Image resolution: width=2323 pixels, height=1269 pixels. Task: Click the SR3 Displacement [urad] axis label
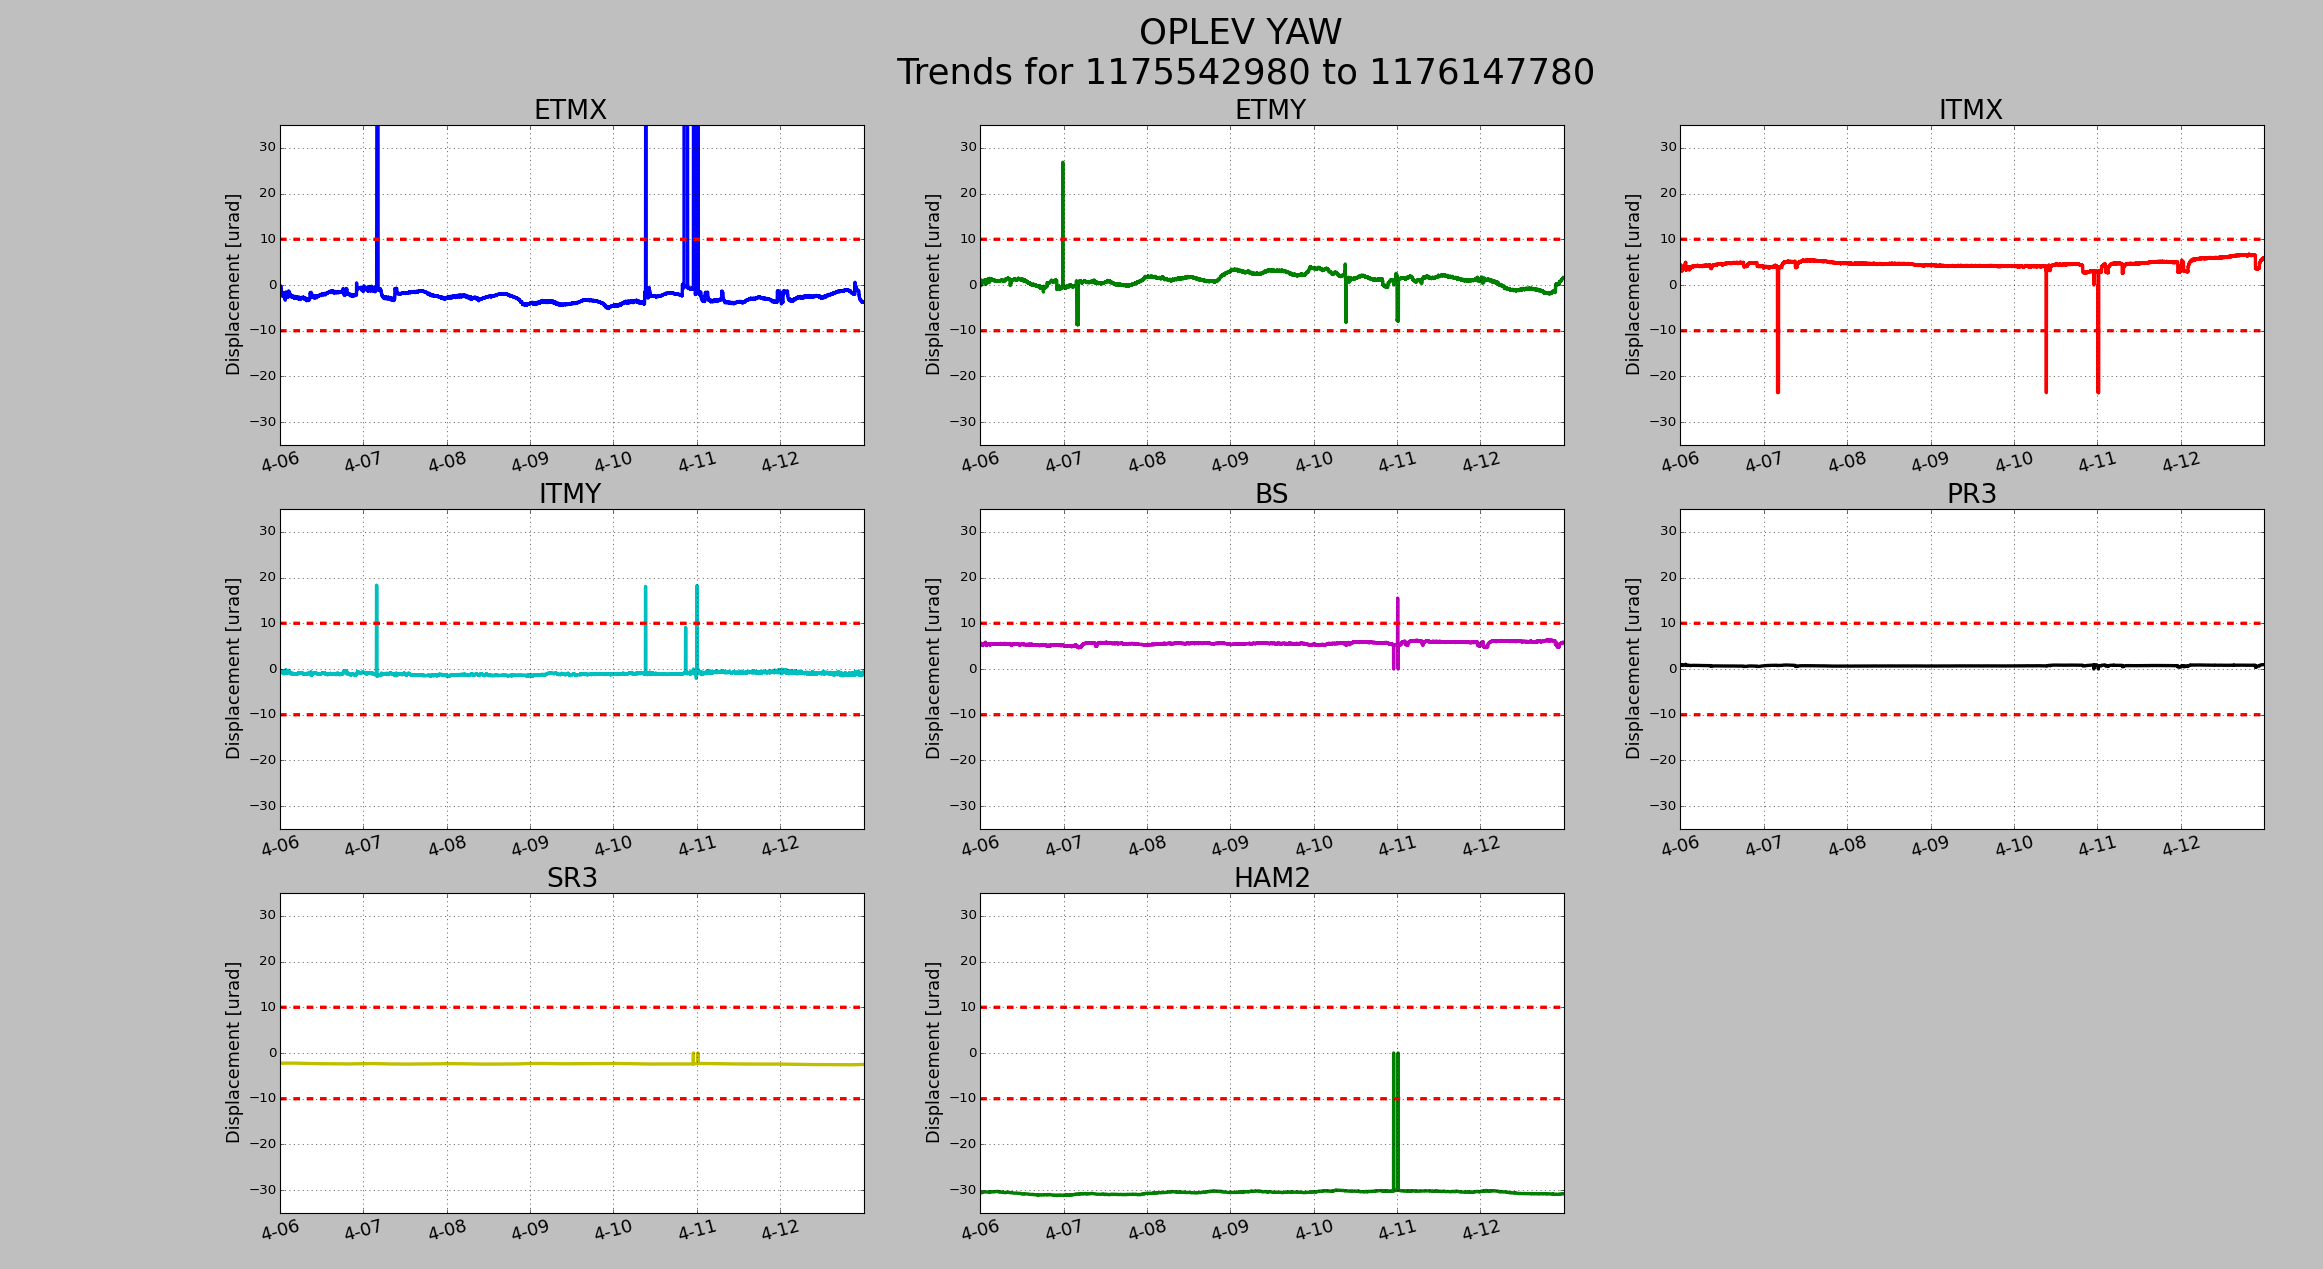233,1052
